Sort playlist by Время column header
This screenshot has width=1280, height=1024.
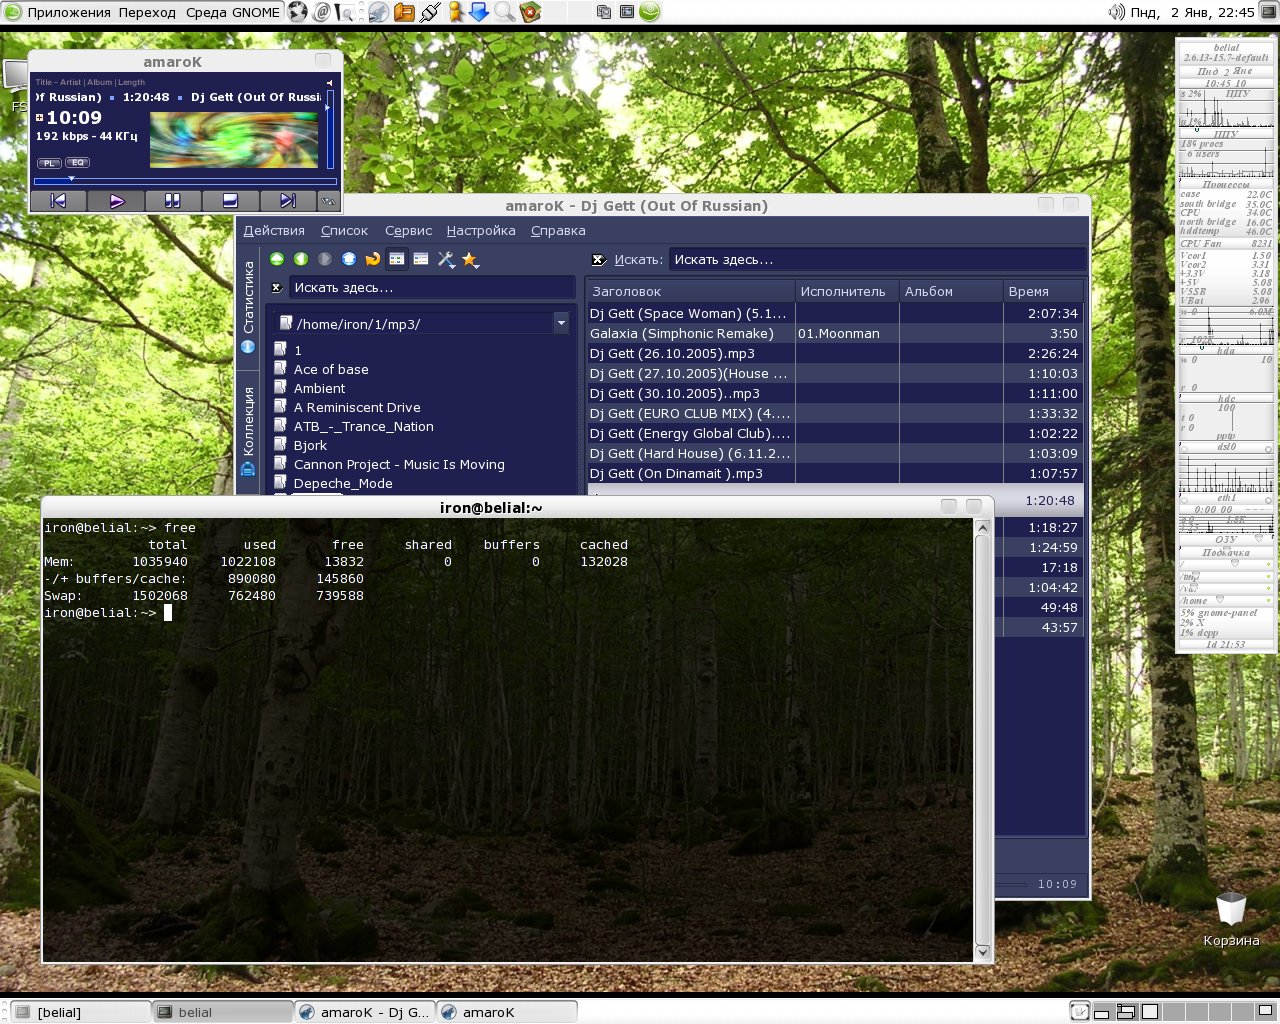[1043, 292]
